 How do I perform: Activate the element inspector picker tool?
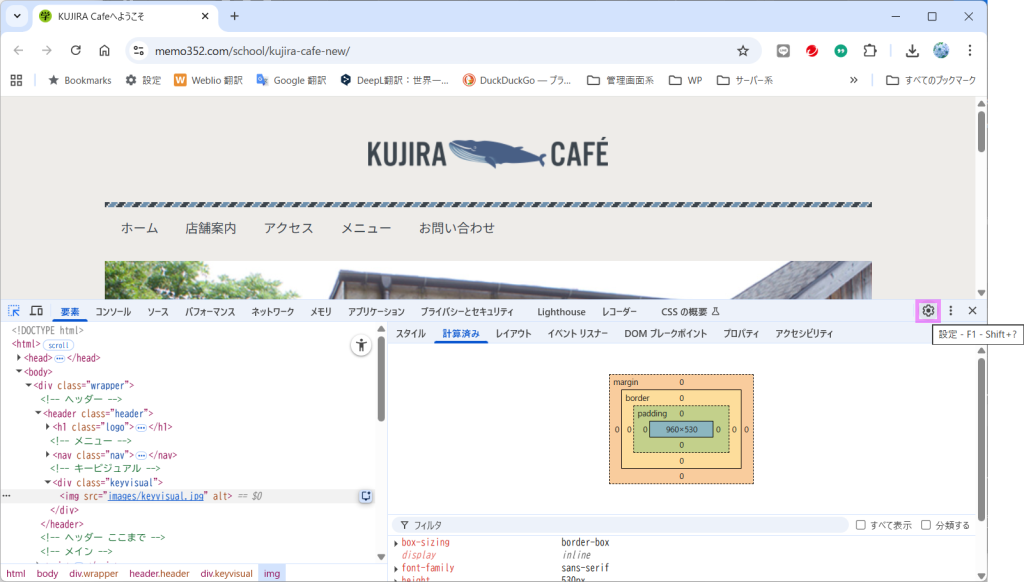pos(15,312)
